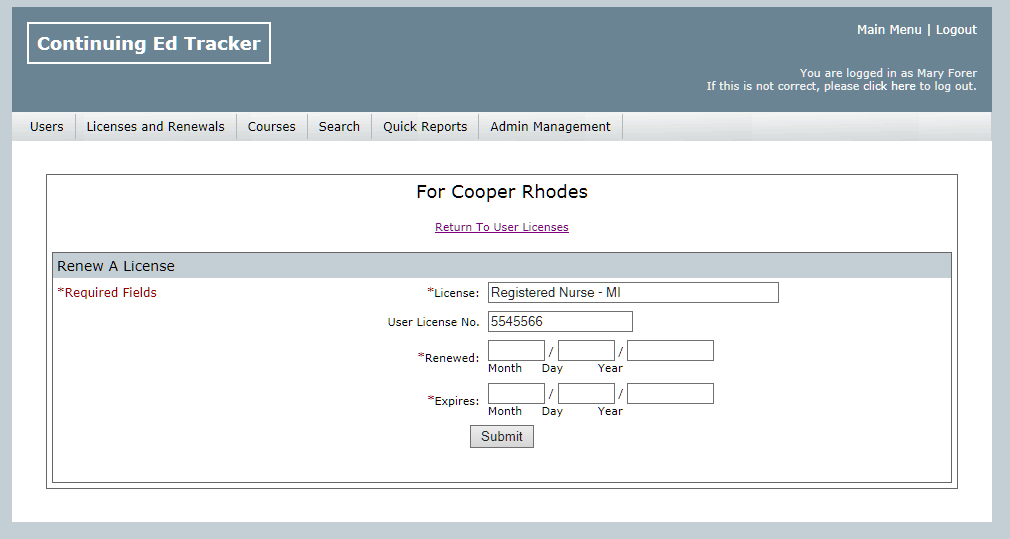Click the 'here' link to log out
The image size is (1010, 539).
[x=903, y=86]
